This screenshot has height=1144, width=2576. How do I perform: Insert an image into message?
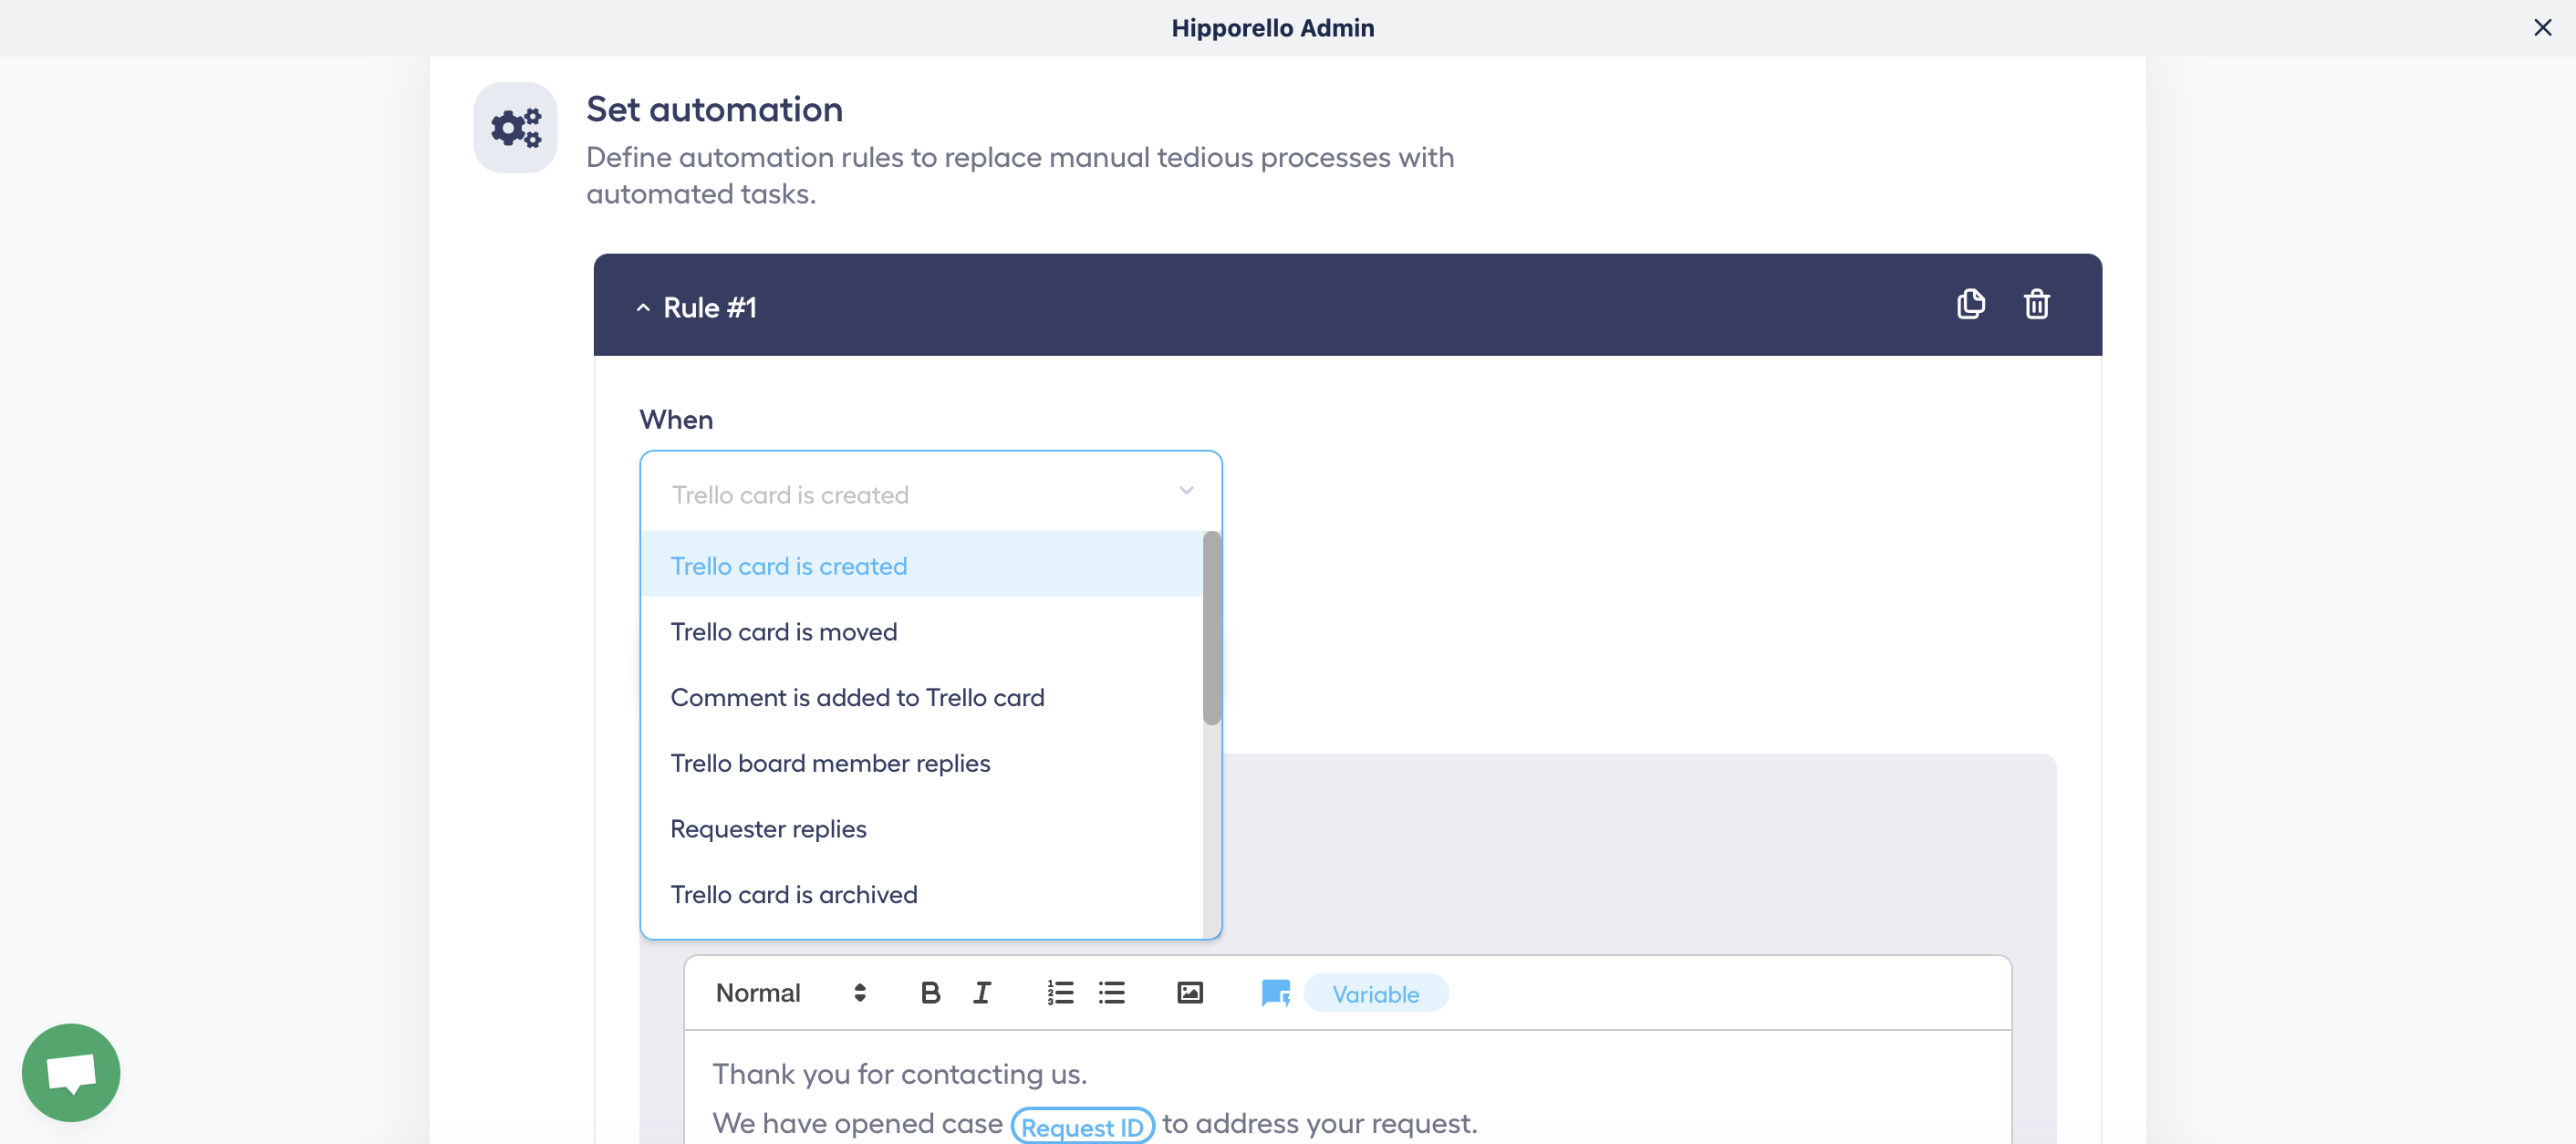[1189, 993]
